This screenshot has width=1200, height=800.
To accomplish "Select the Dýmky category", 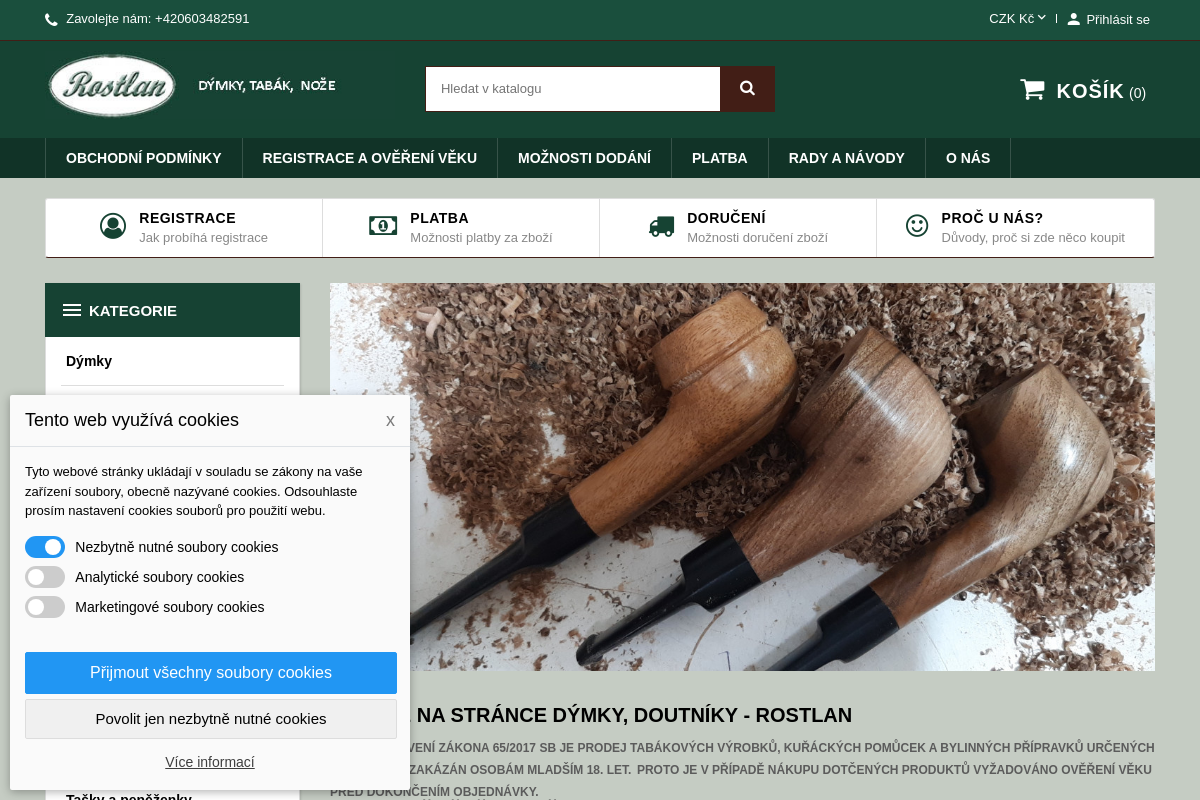I will [89, 361].
